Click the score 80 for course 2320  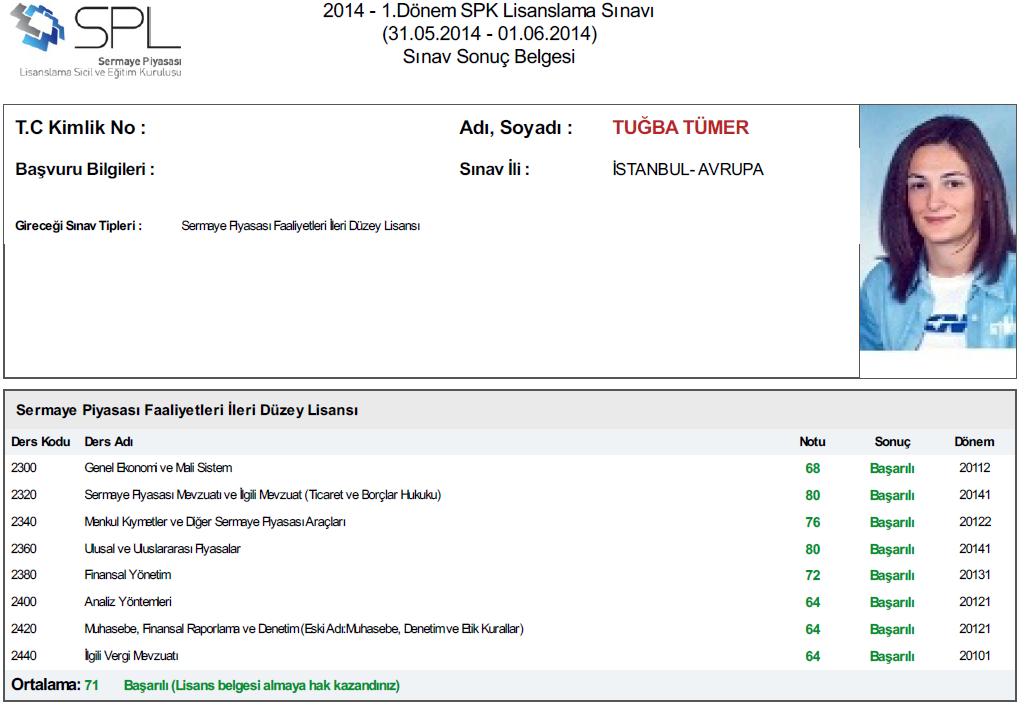[813, 495]
